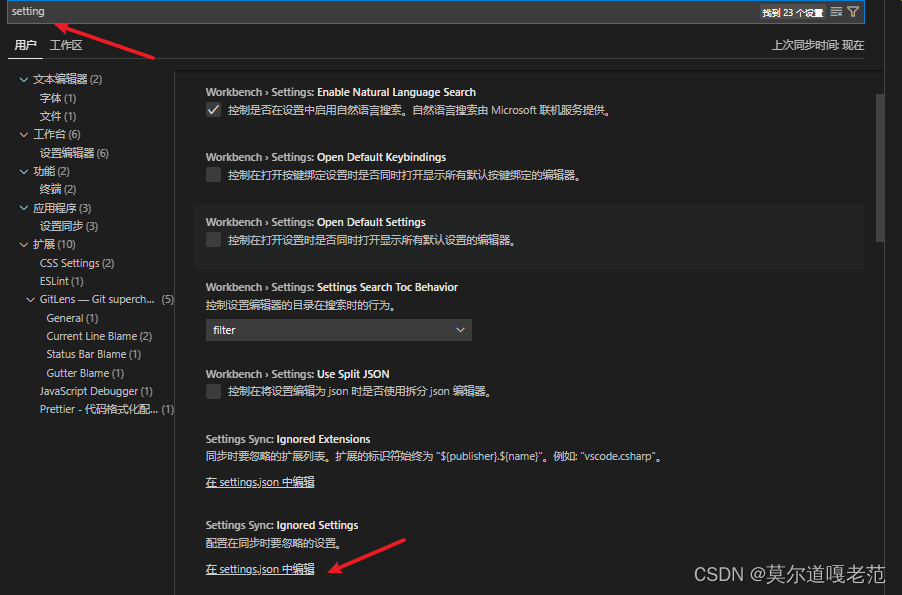Collapse the 功能 tree section
This screenshot has width=902, height=595.
coord(24,171)
